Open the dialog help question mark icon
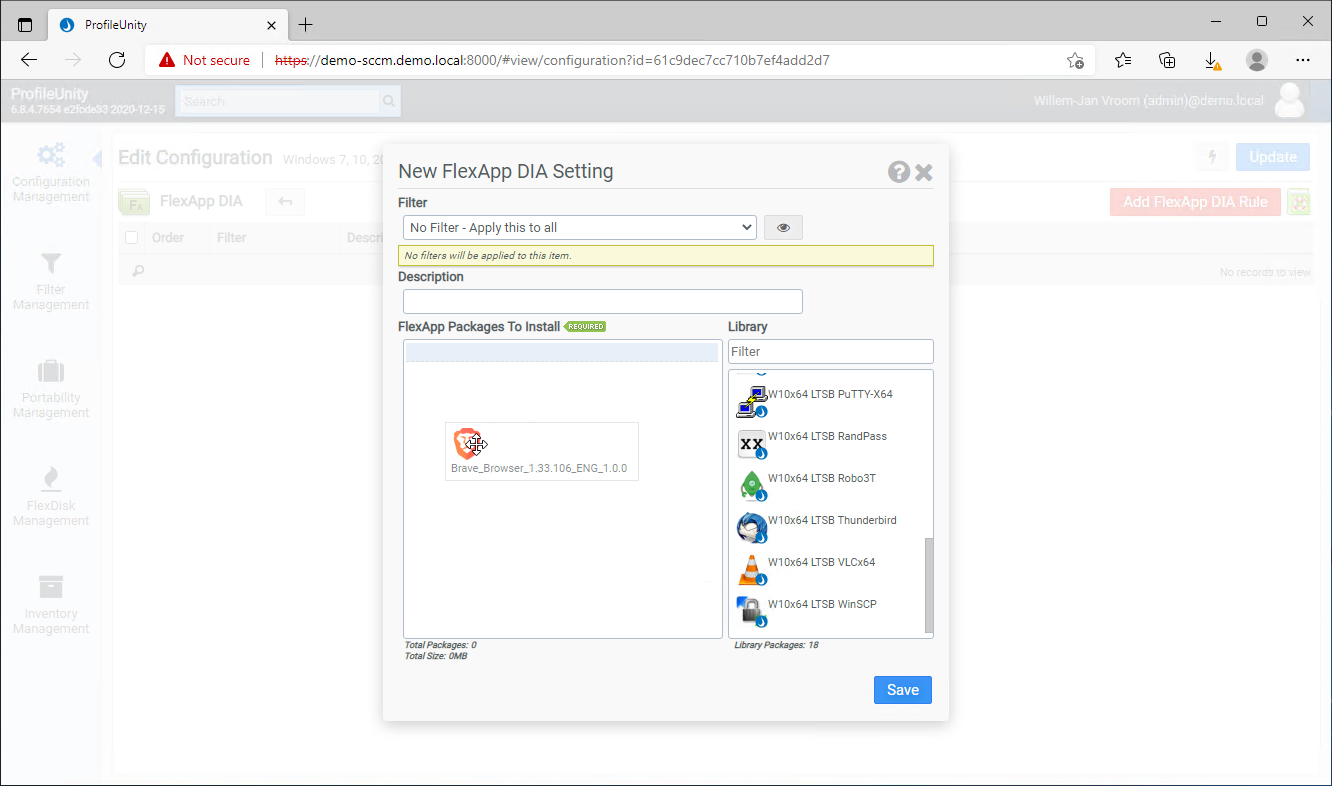 click(899, 172)
